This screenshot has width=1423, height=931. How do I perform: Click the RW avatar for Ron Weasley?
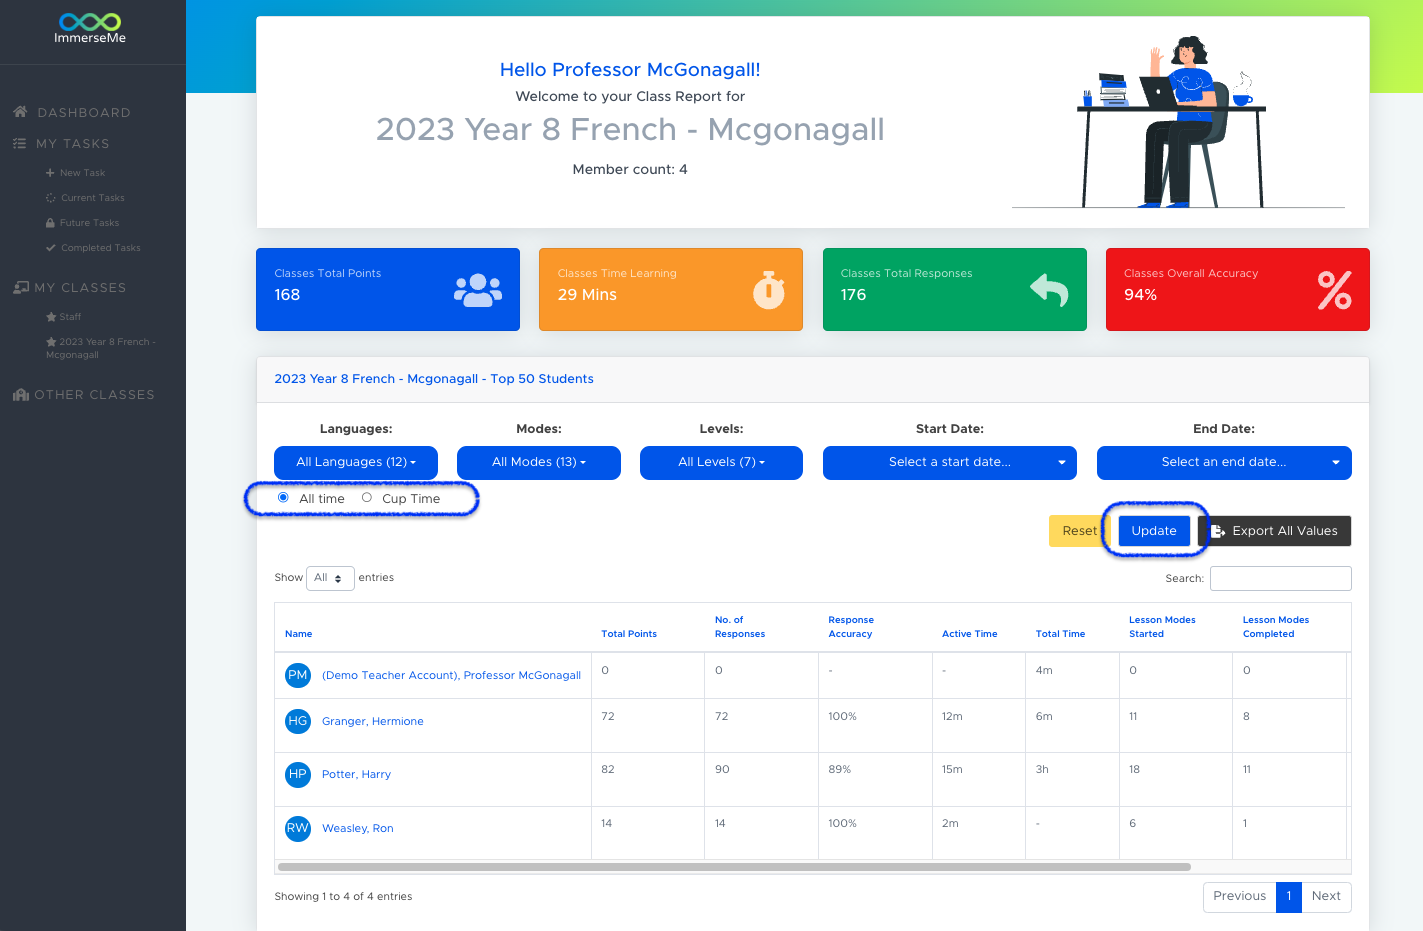point(298,828)
